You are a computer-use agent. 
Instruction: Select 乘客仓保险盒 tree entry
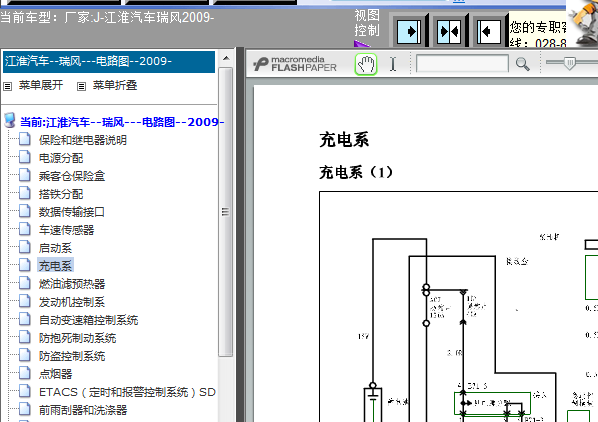tap(72, 176)
